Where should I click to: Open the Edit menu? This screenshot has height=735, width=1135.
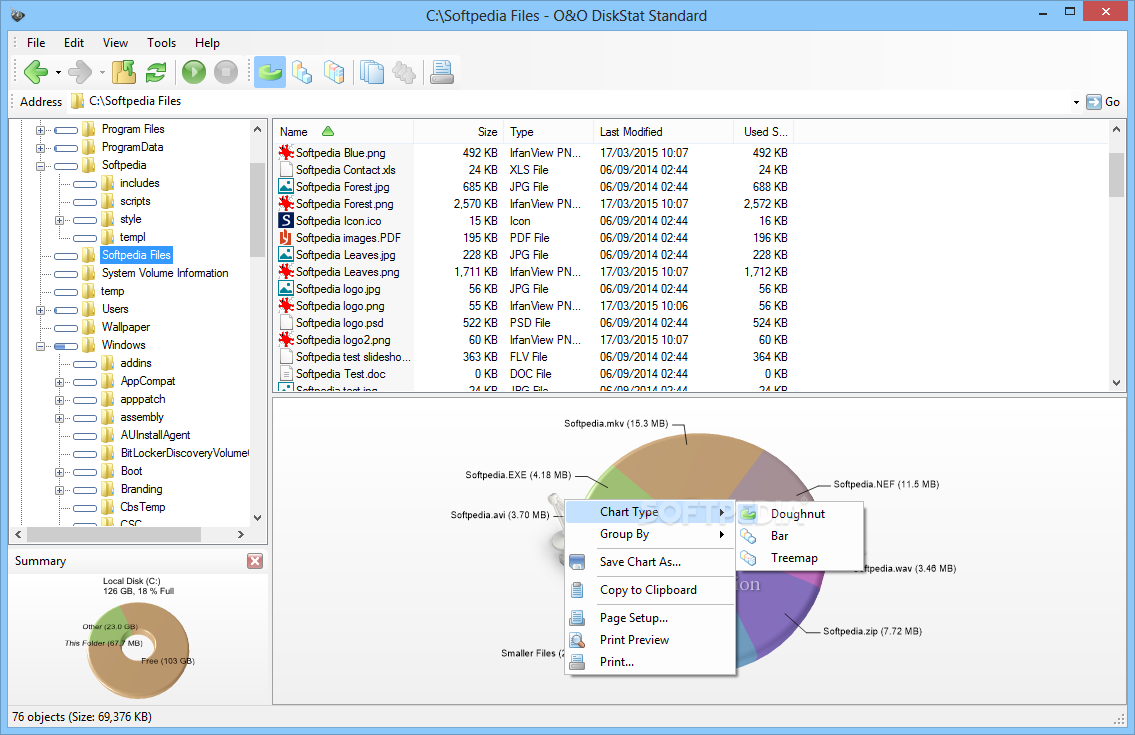pos(74,43)
